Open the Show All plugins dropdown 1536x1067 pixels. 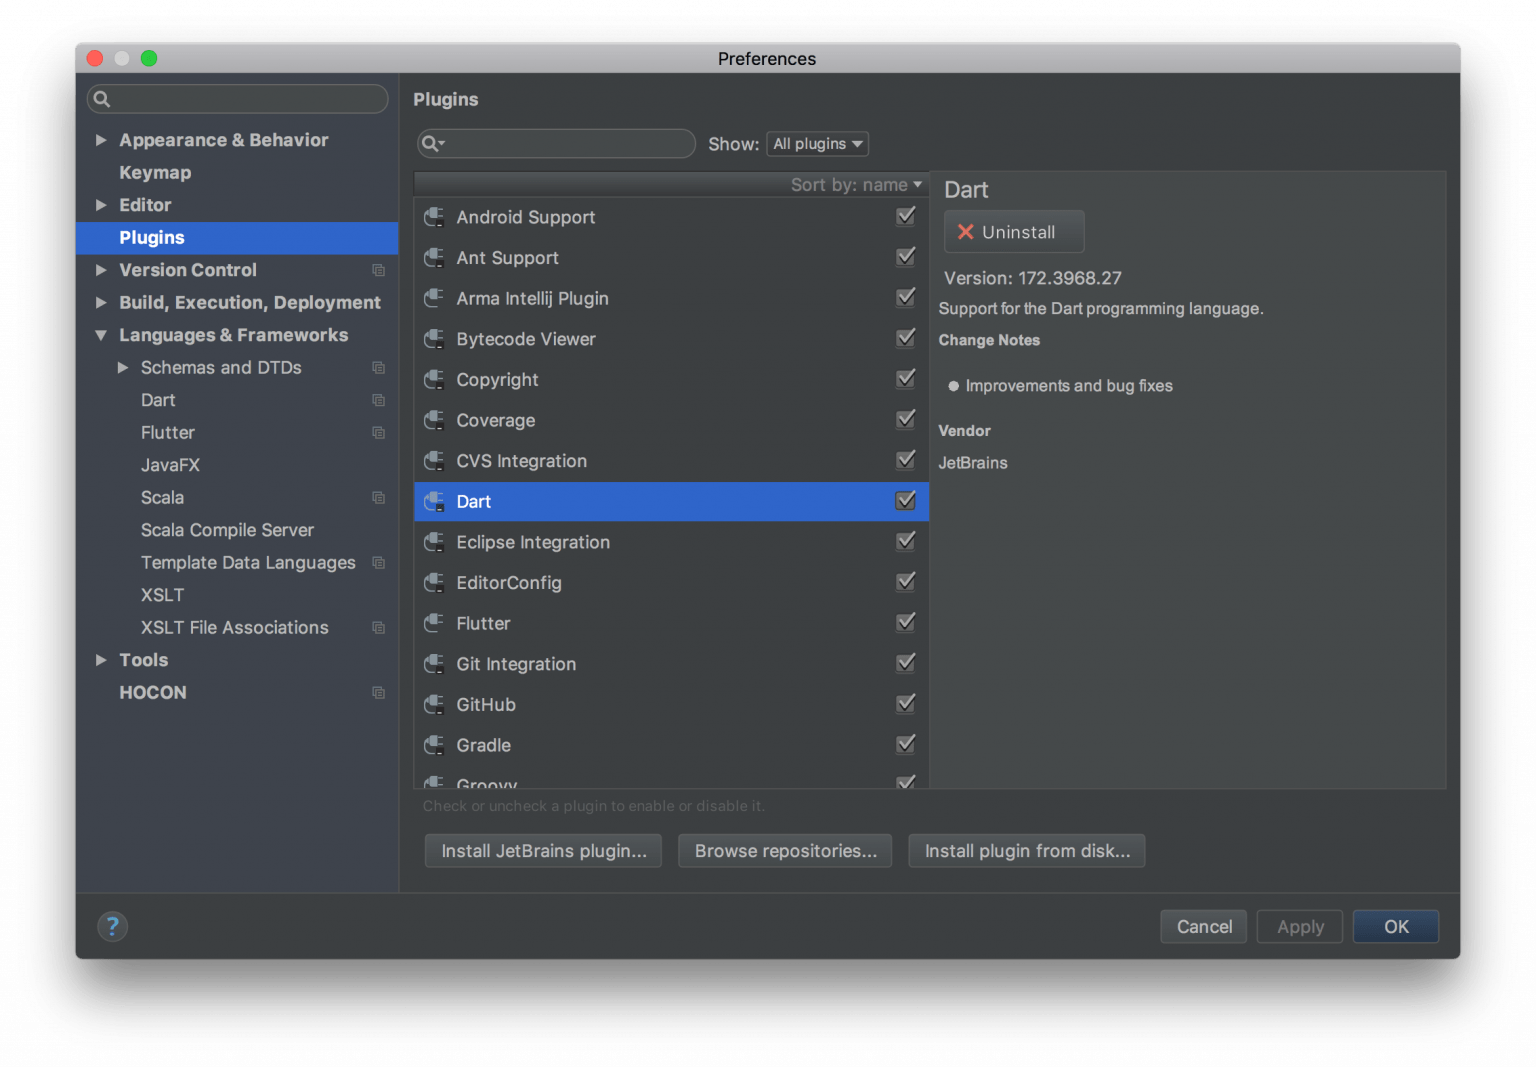point(817,144)
